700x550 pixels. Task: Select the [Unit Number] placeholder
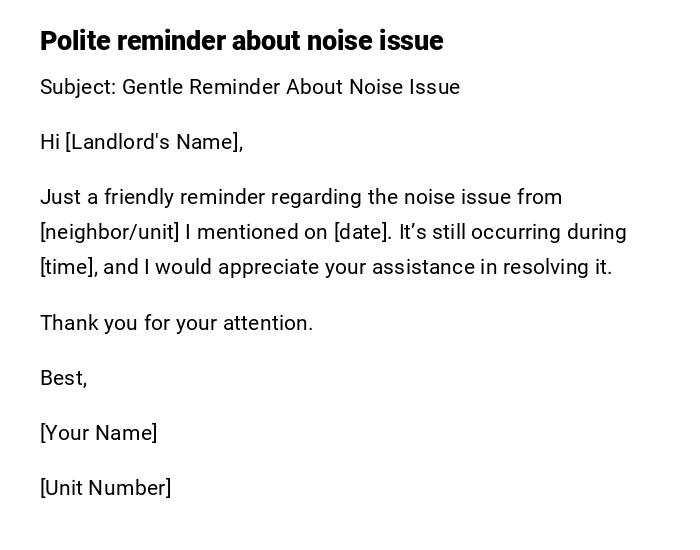click(106, 488)
